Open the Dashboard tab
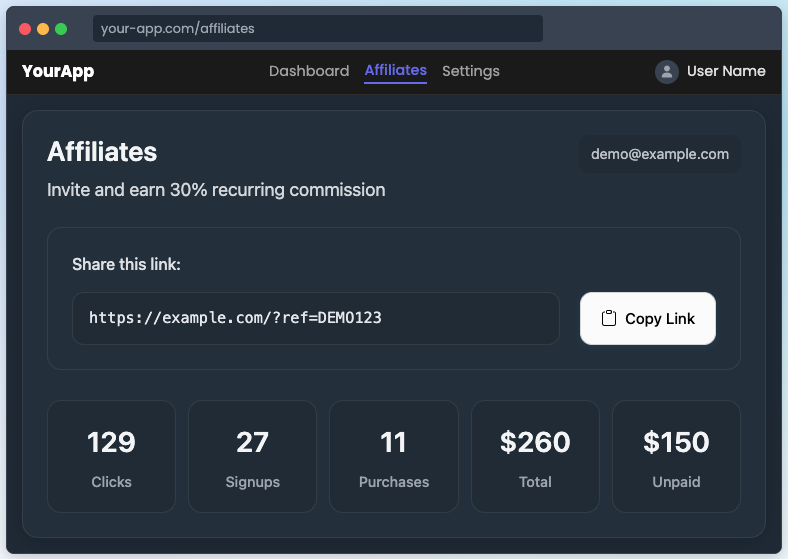The image size is (788, 559). (x=309, y=71)
